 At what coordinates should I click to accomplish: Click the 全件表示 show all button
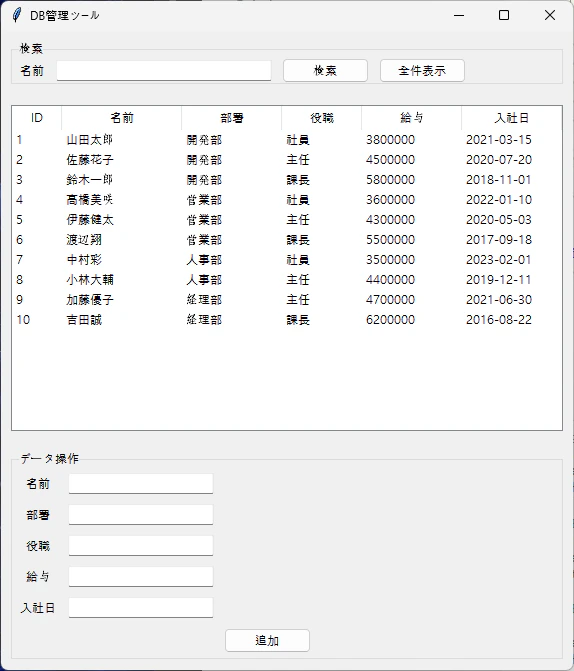point(422,71)
